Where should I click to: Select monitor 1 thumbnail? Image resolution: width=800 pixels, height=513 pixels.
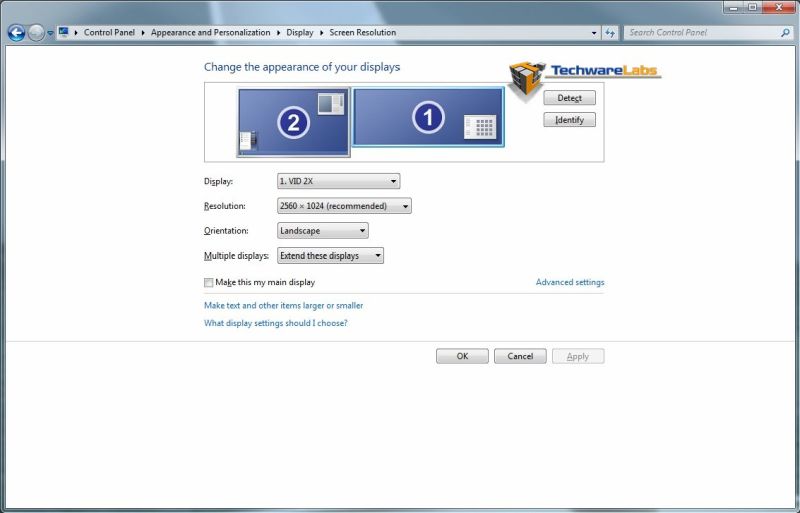[428, 117]
